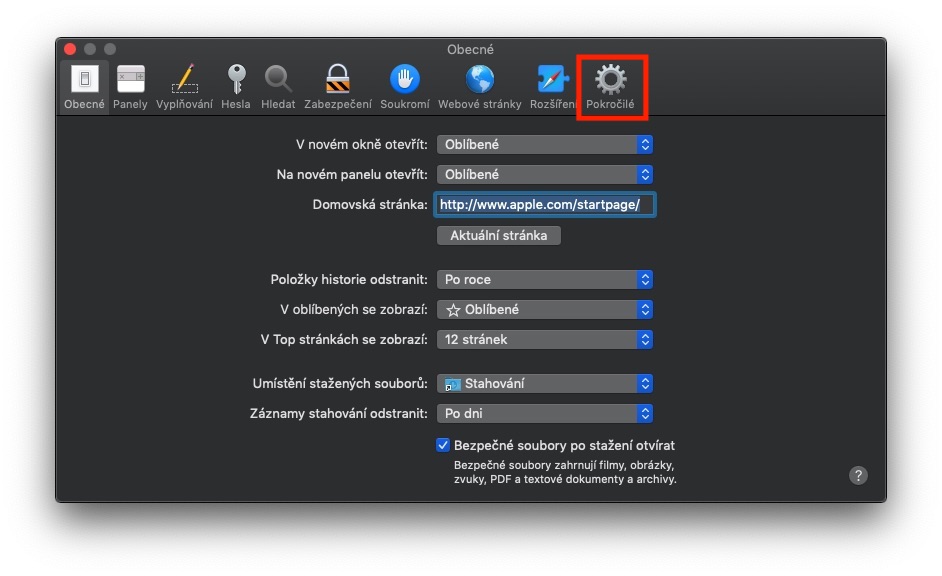Open the Obecné preferences tab
The image size is (942, 576).
pyautogui.click(x=84, y=88)
